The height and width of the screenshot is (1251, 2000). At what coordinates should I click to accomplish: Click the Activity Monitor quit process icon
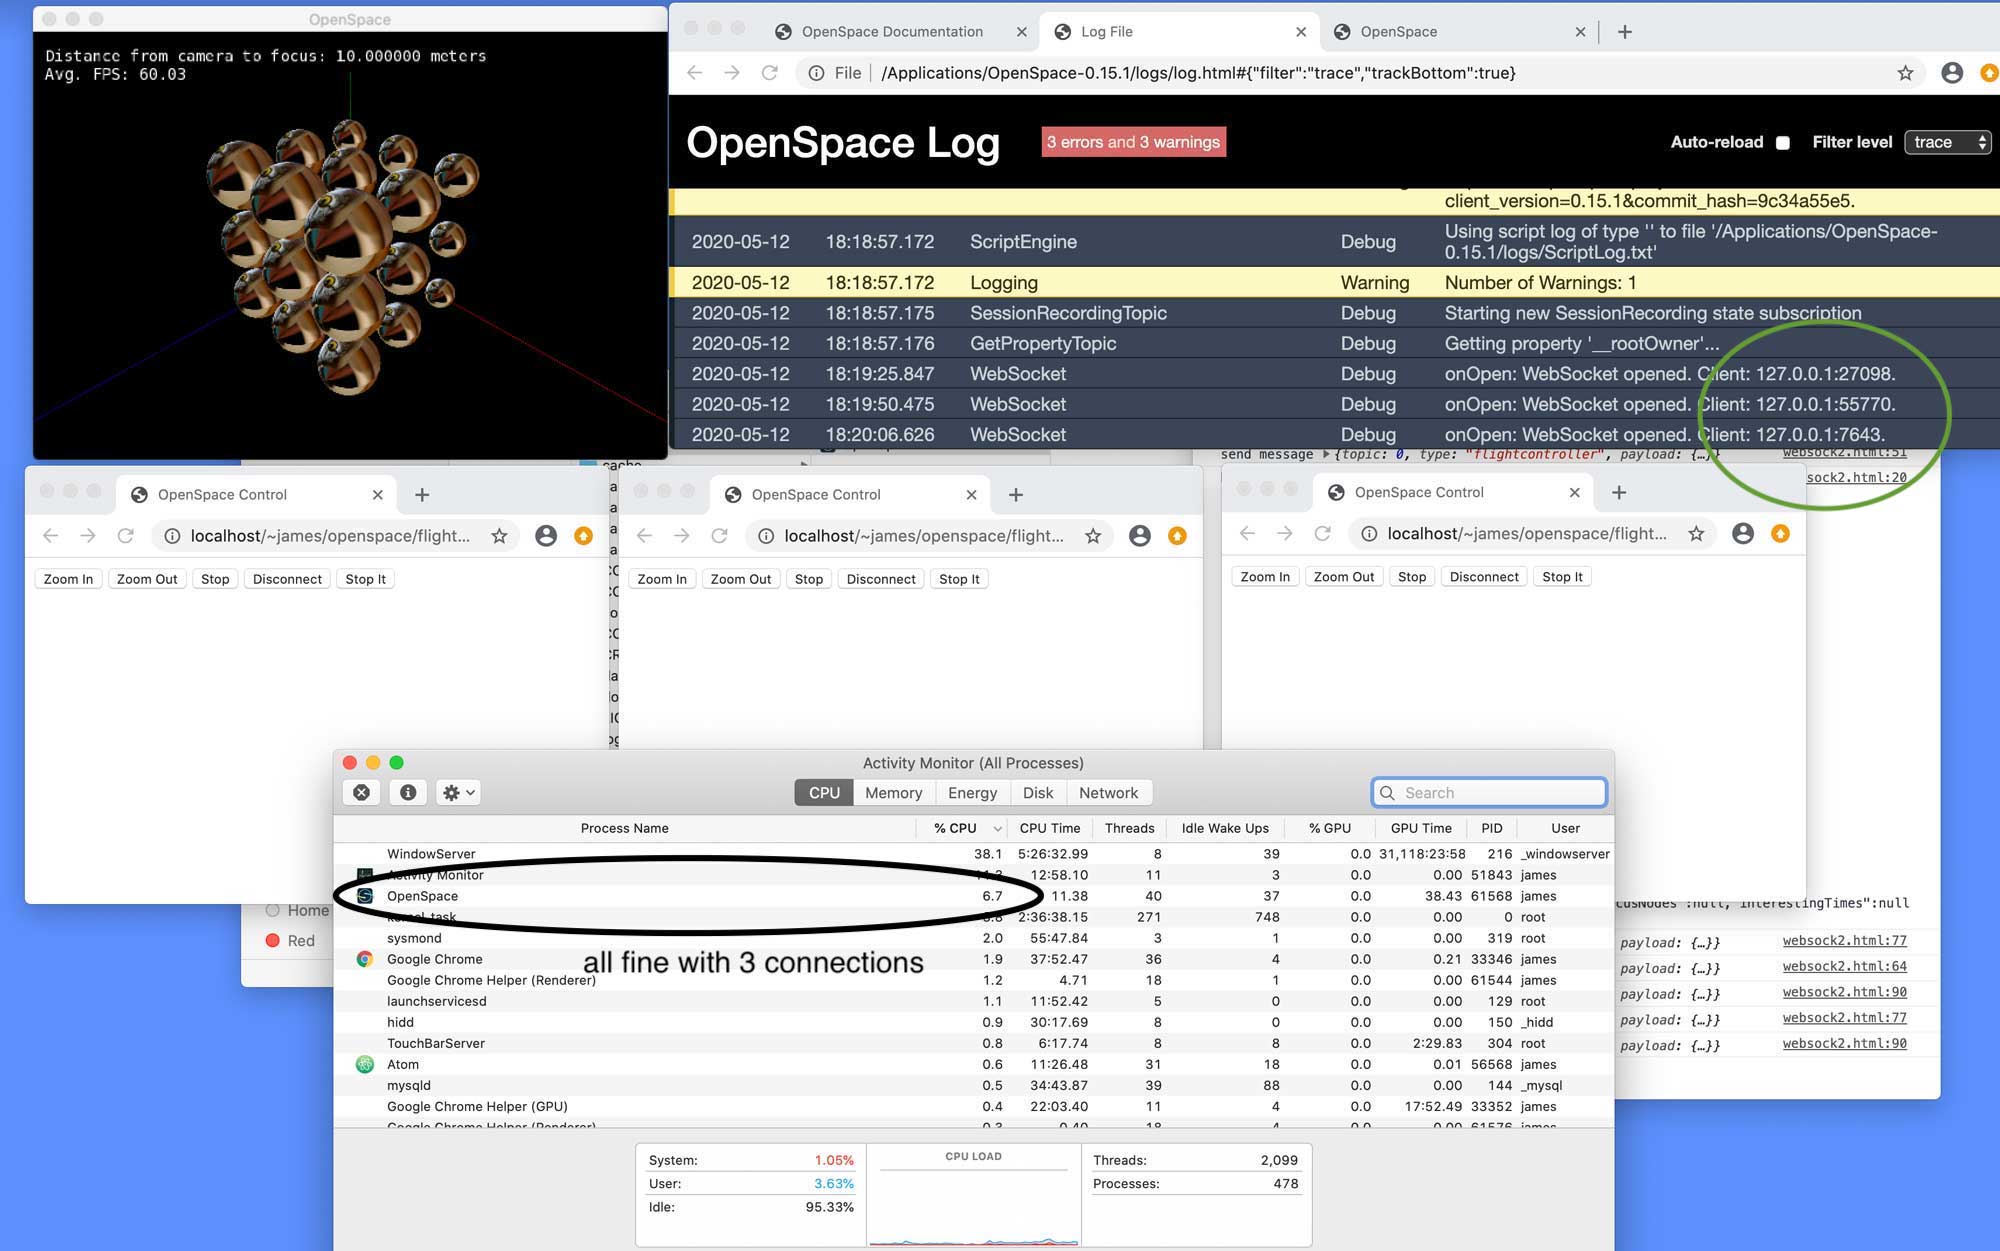pyautogui.click(x=361, y=792)
